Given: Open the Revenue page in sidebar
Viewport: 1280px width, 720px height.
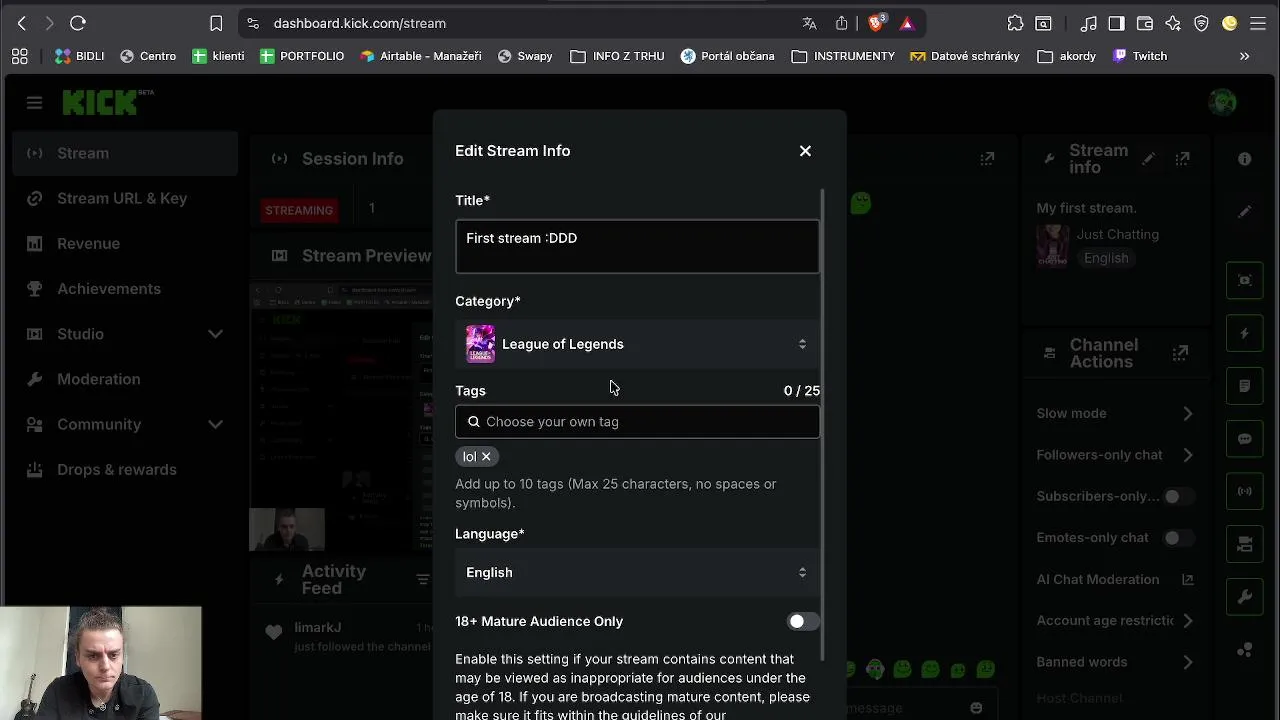Looking at the screenshot, I should tap(125, 243).
